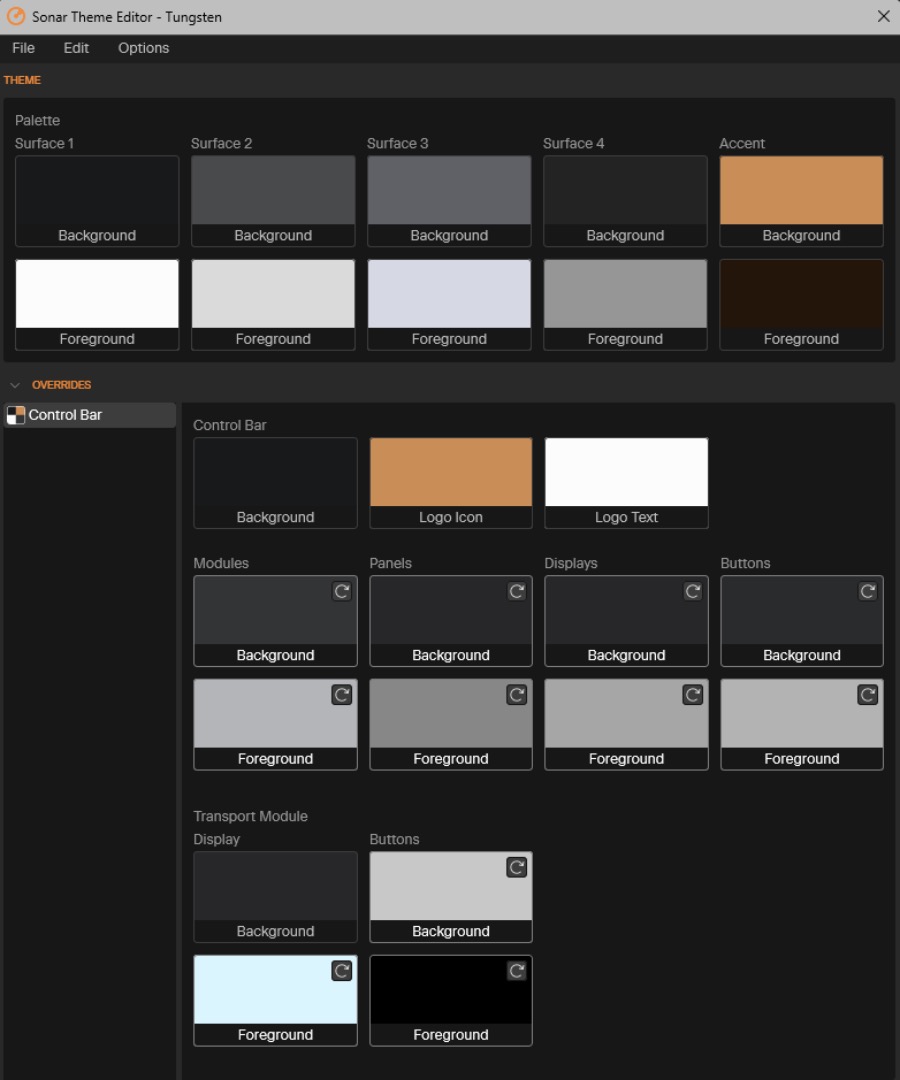Reset the Panels Foreground override
The image size is (900, 1080).
[x=516, y=694]
